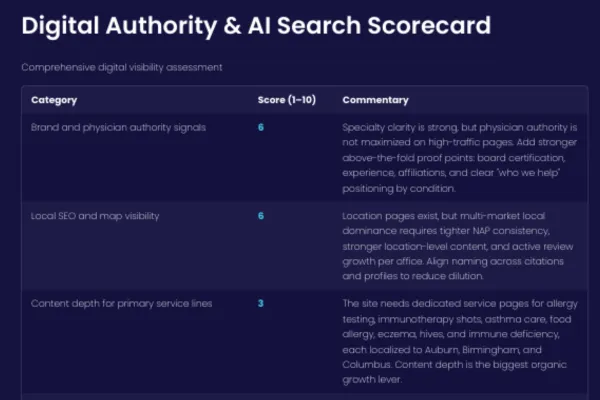The width and height of the screenshot is (600, 400).
Task: Click the Specialty clarity commentary paragraph
Action: point(460,158)
